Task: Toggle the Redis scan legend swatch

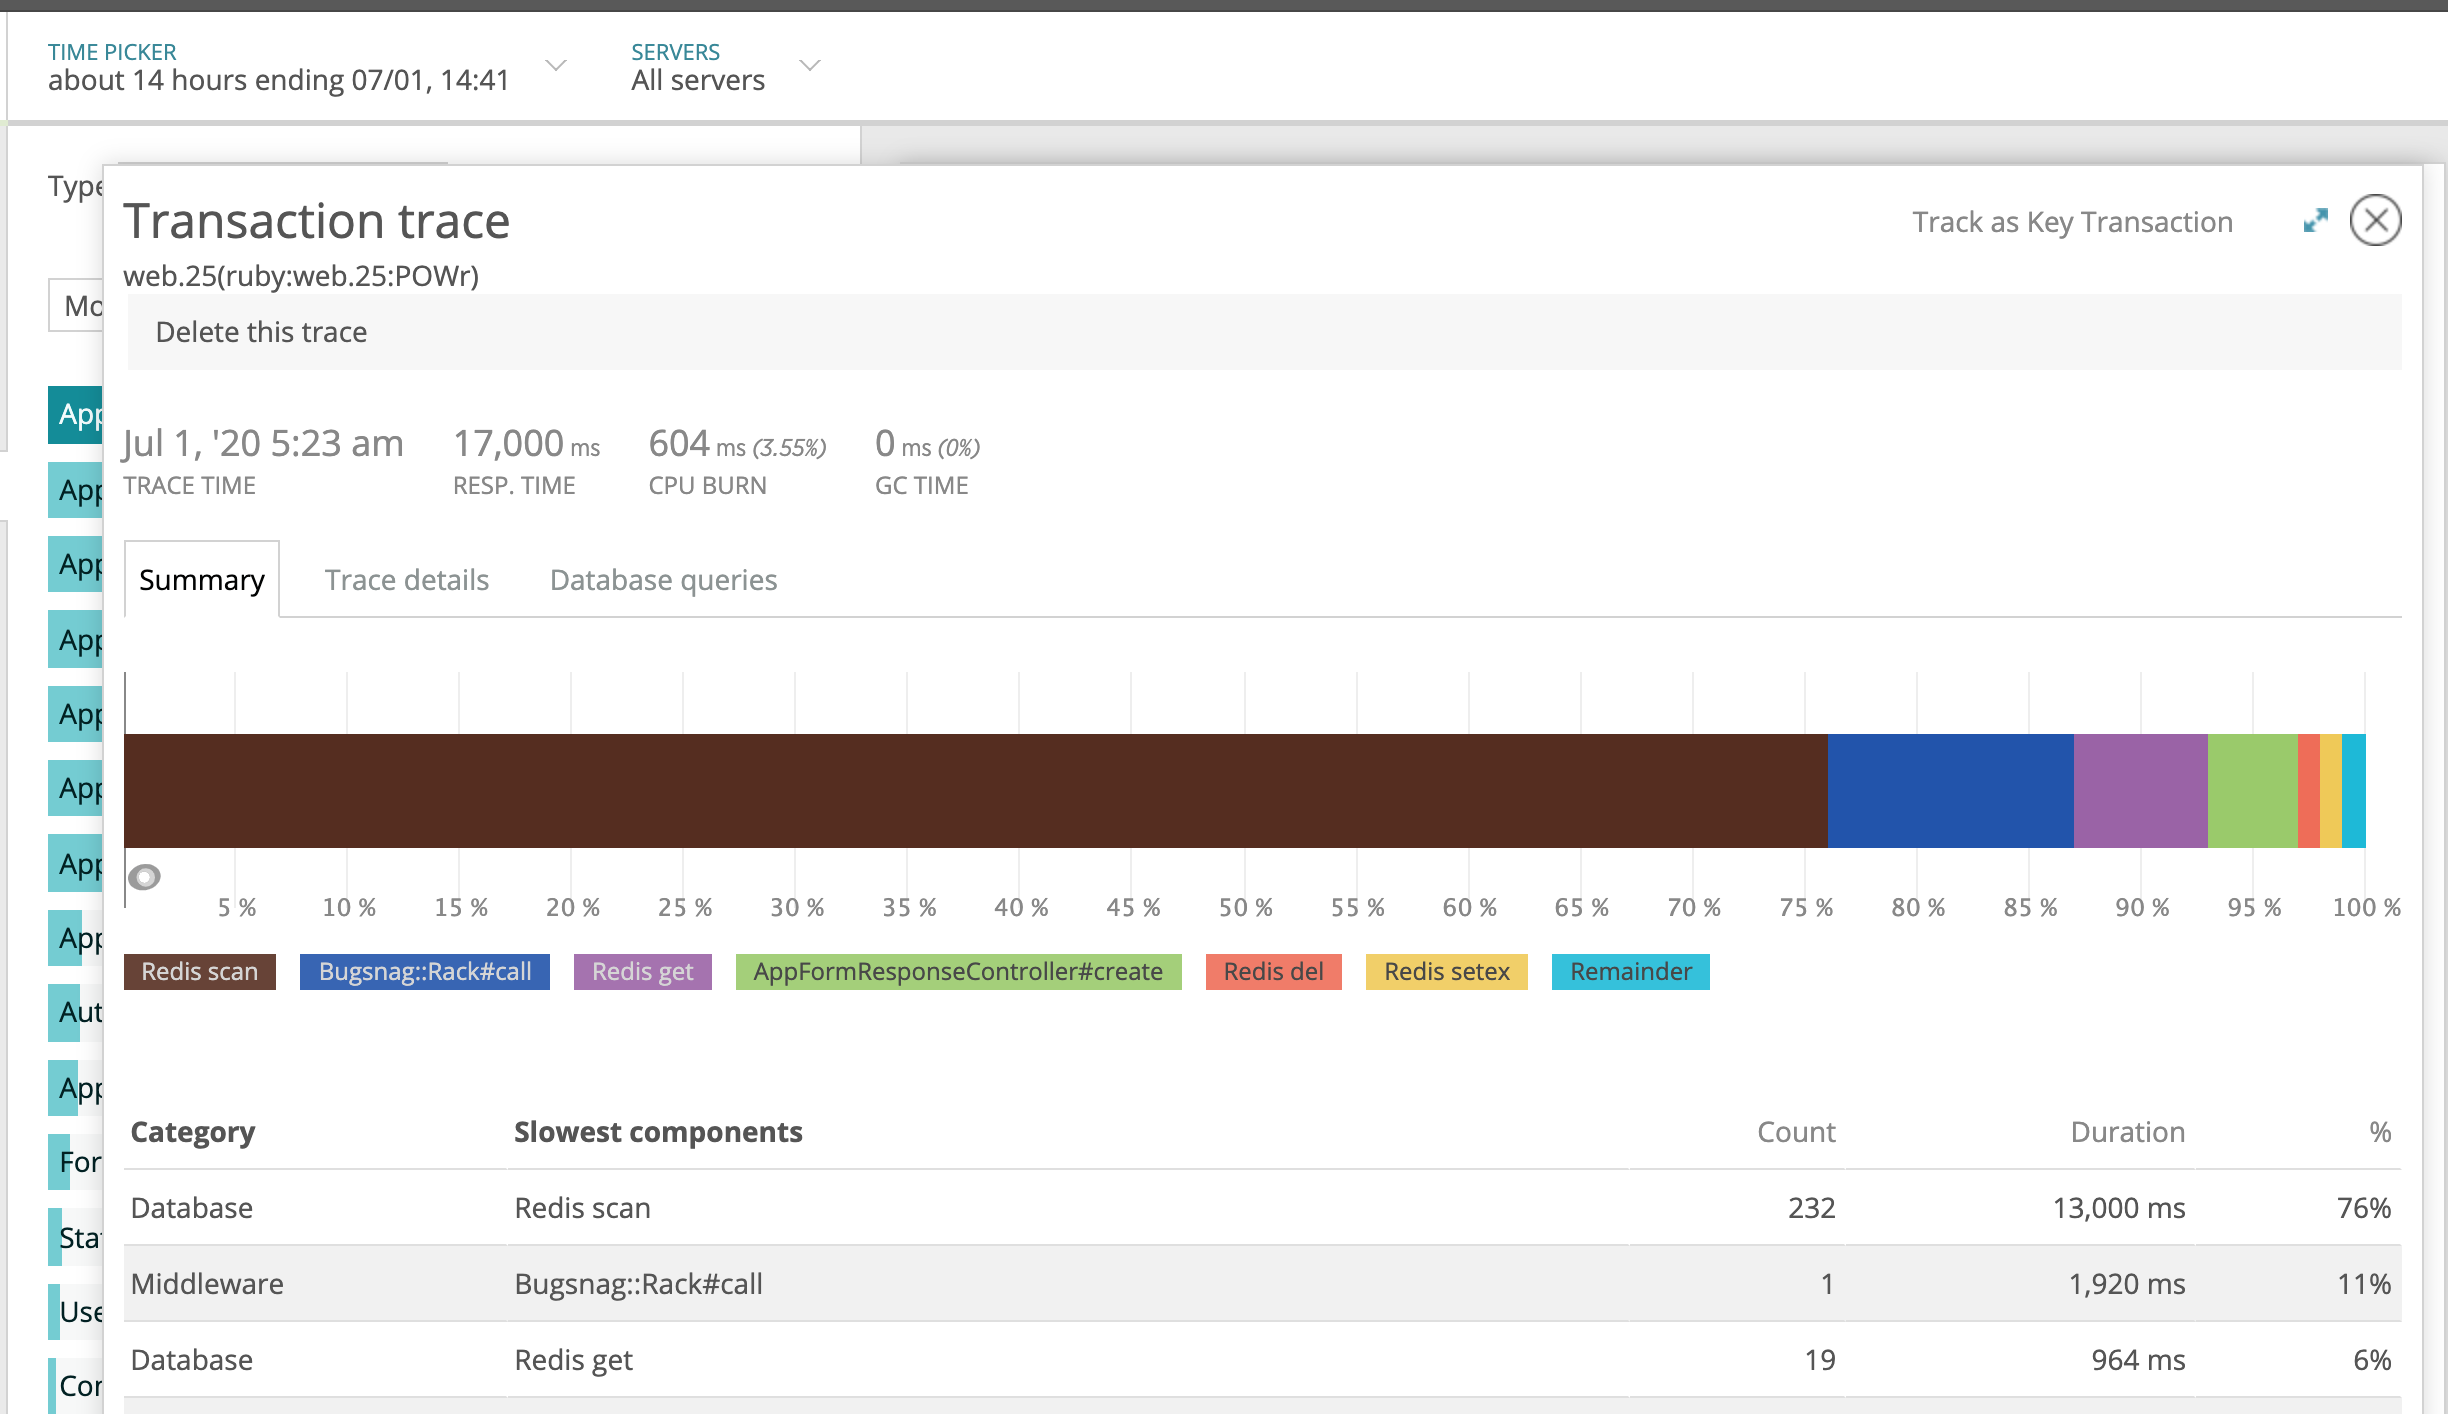Action: (x=199, y=971)
